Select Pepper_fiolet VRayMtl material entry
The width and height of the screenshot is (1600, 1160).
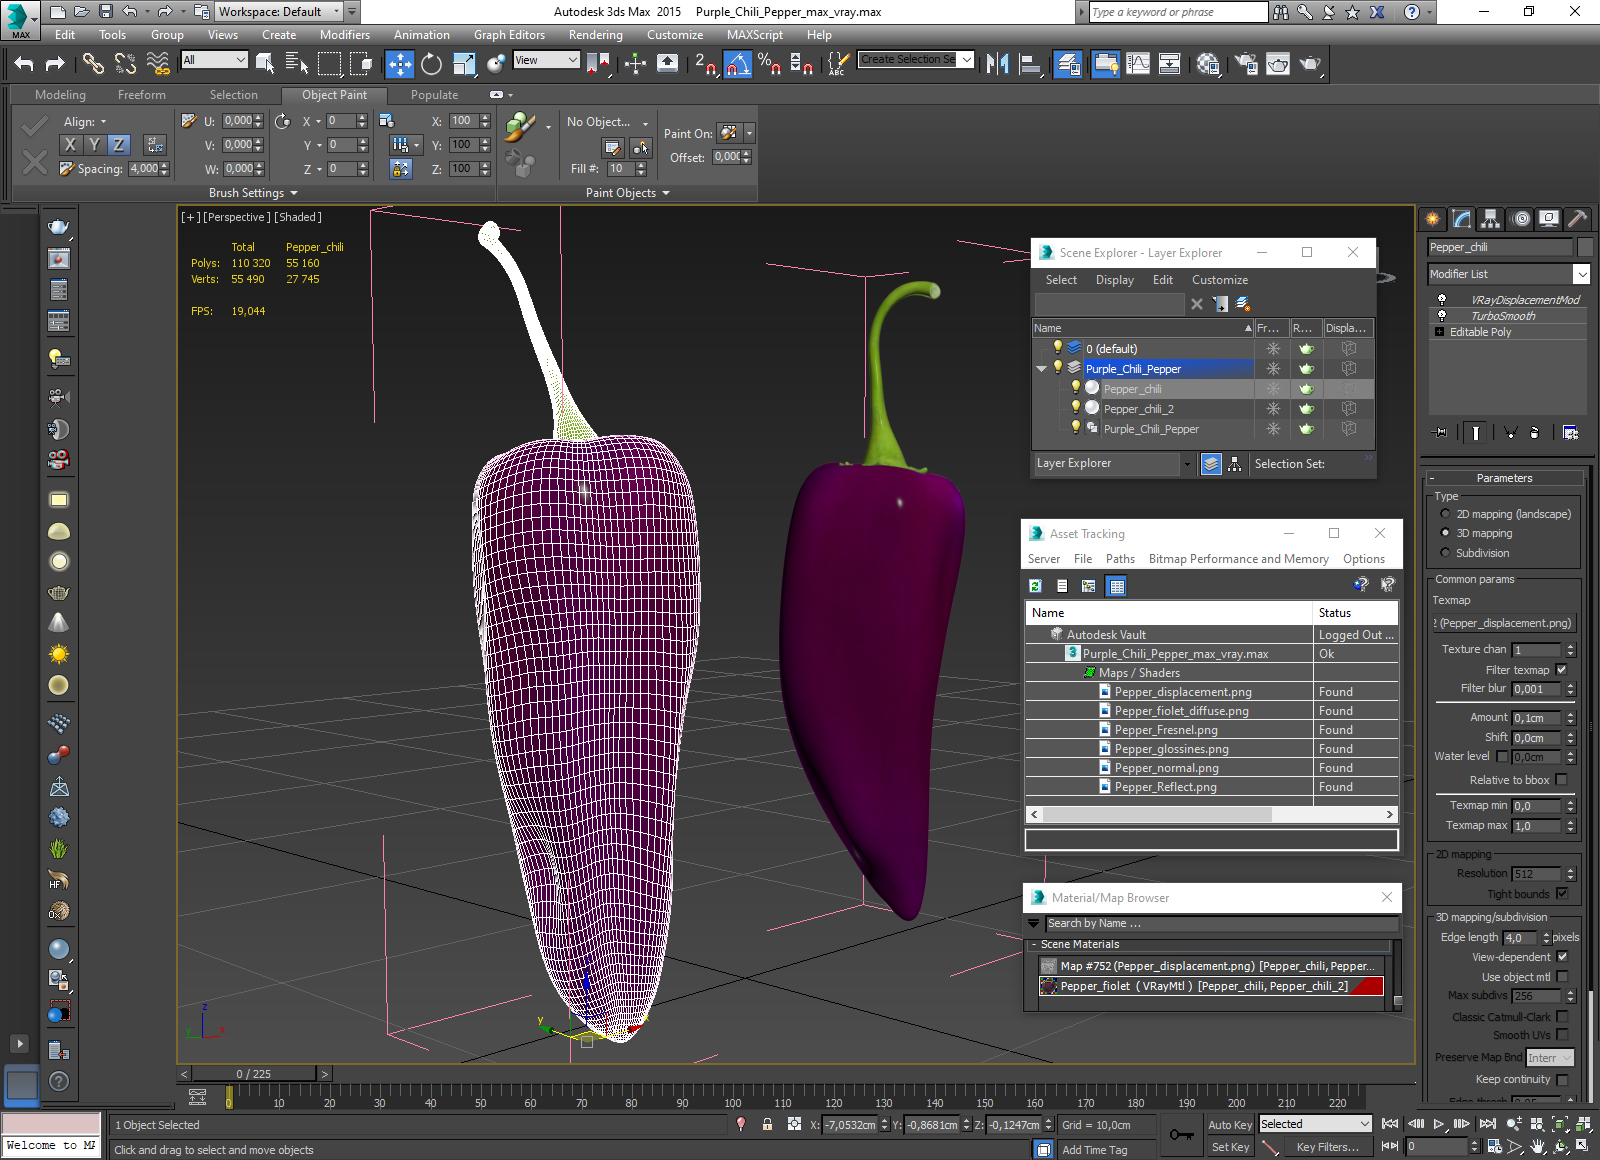point(1211,986)
